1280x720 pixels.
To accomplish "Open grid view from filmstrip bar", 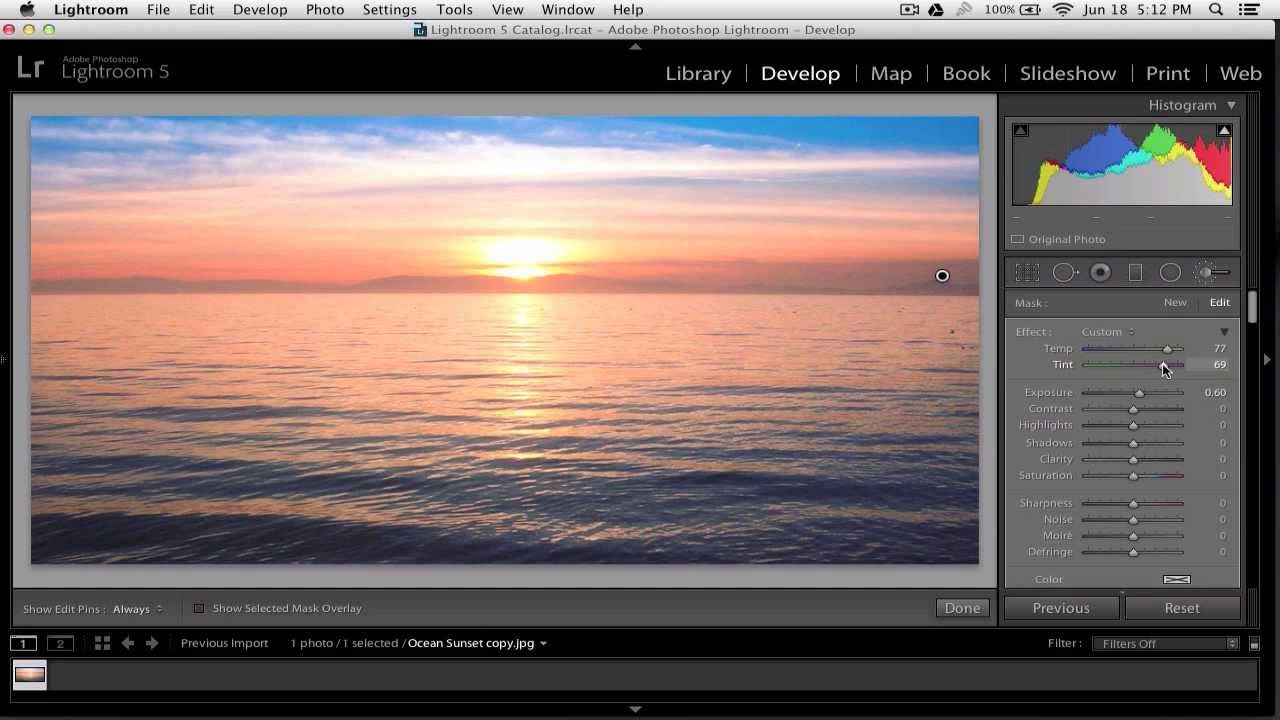I will [x=102, y=643].
